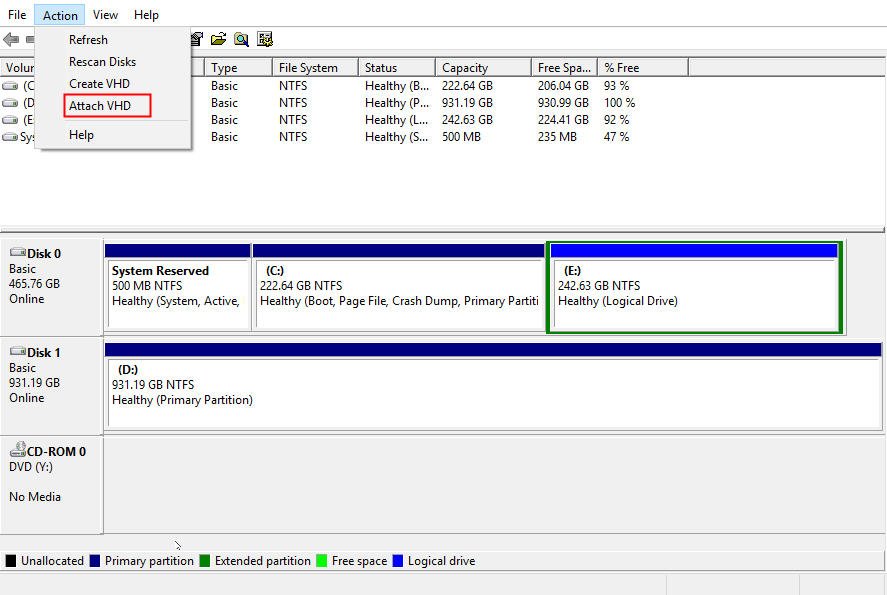Click the 931.19 GB capacity cell in volume list

point(467,103)
